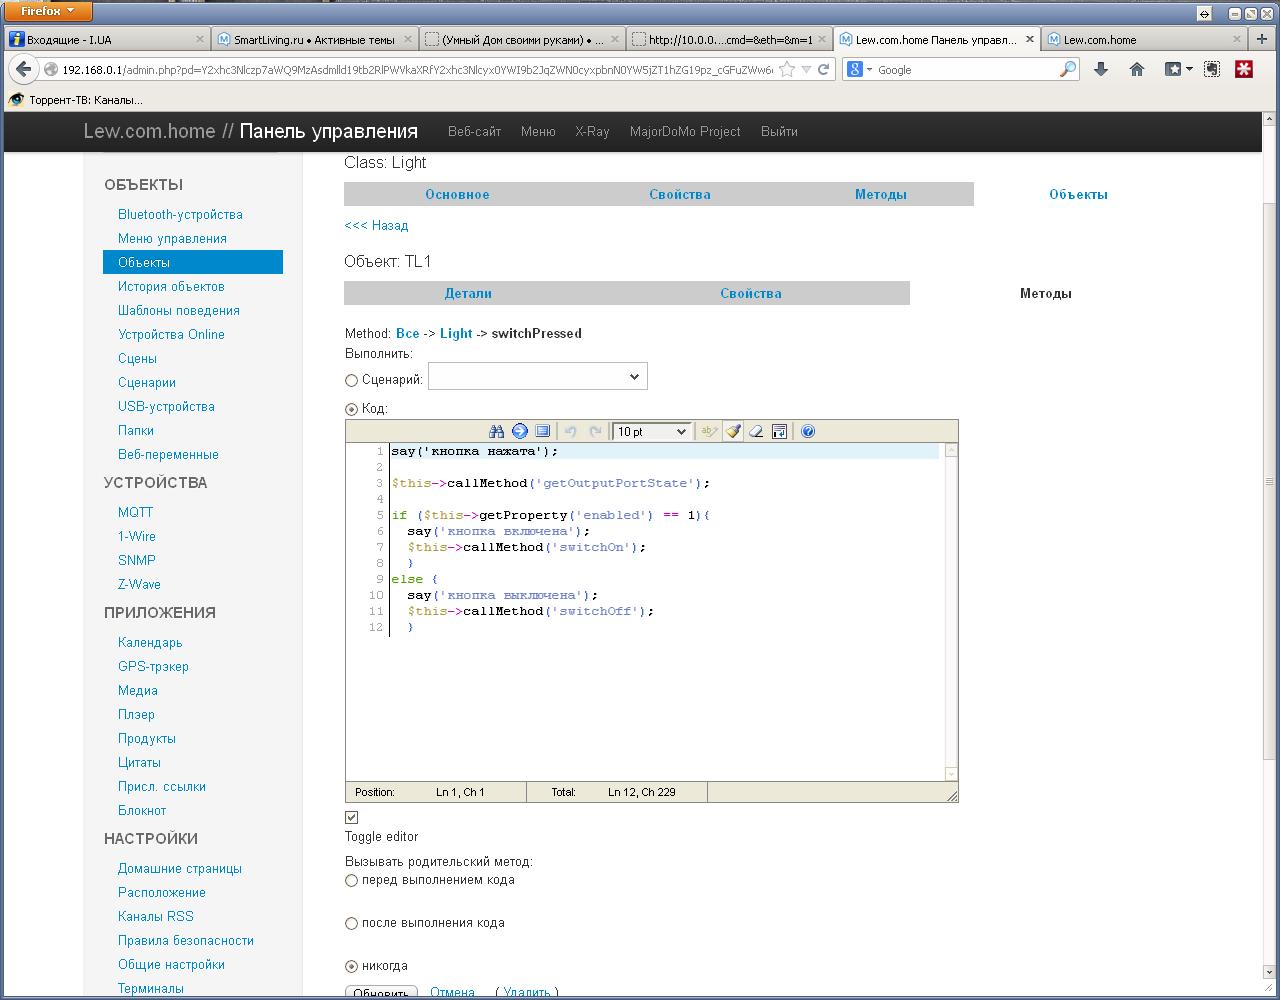
Task: Toggle fullscreen mode in code editor toolbar
Action: tap(543, 431)
